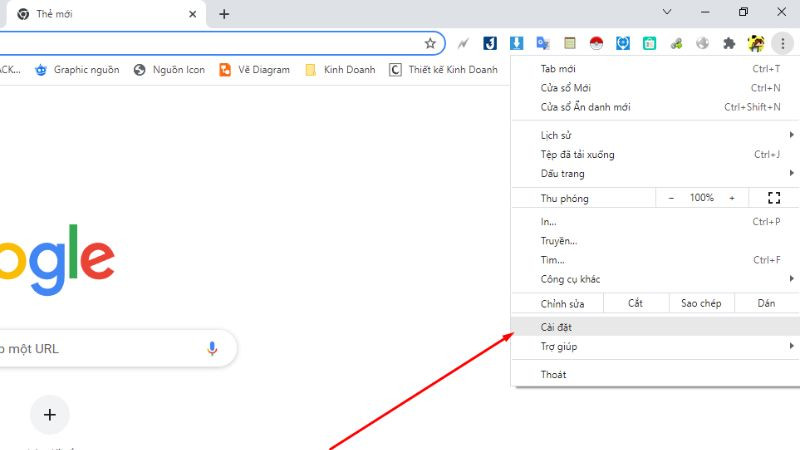Viewport: 800px width, 450px height.
Task: Expand the 'Dấu trang' submenu
Action: click(655, 173)
